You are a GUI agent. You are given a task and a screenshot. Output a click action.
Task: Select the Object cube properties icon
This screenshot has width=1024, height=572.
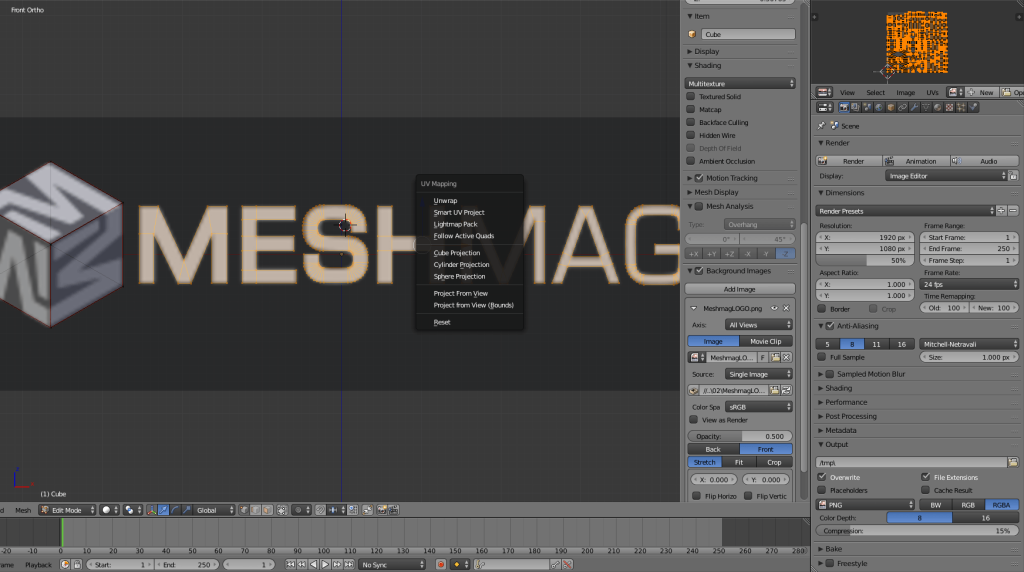pos(890,107)
